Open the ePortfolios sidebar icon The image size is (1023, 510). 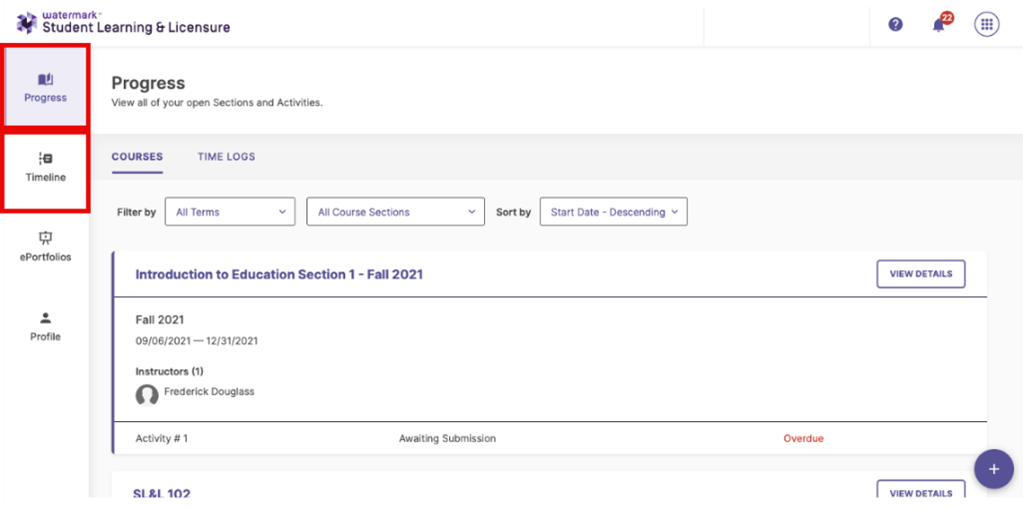[45, 238]
